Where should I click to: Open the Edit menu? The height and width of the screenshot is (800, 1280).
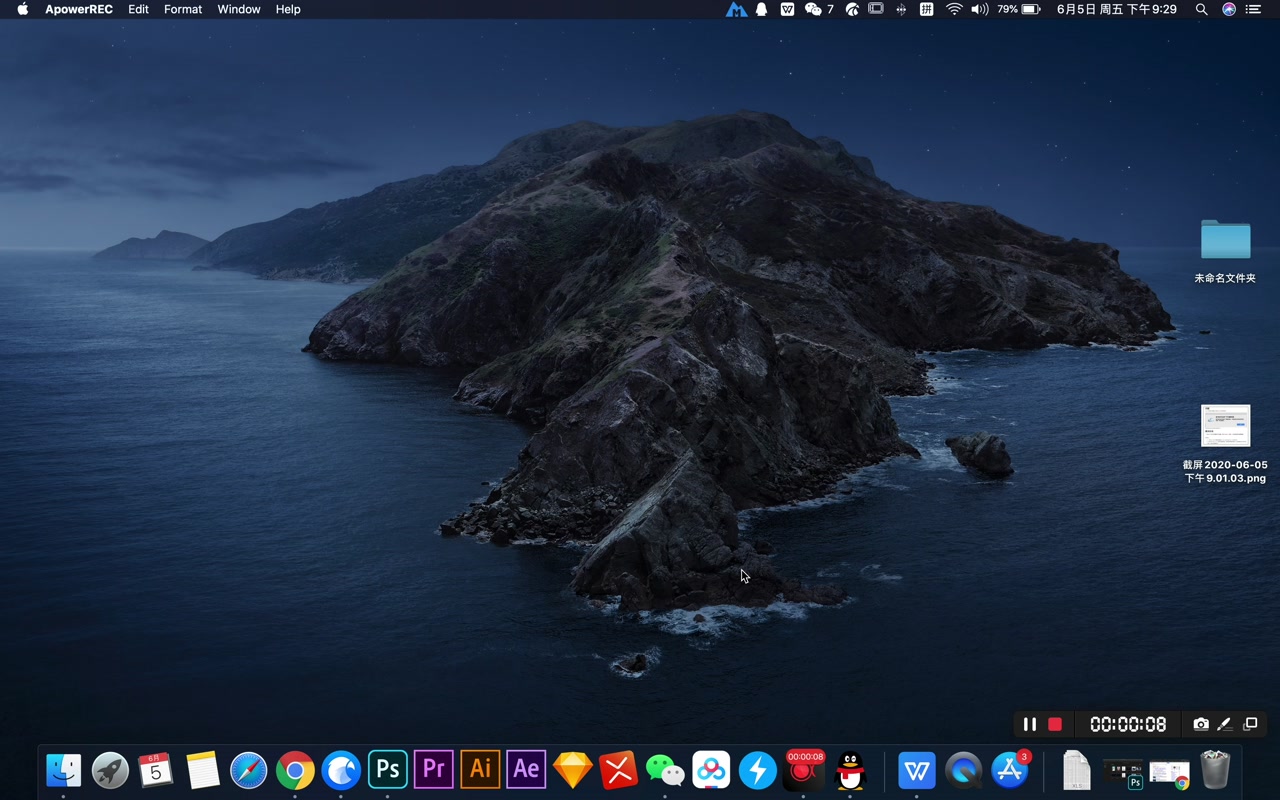(x=138, y=9)
